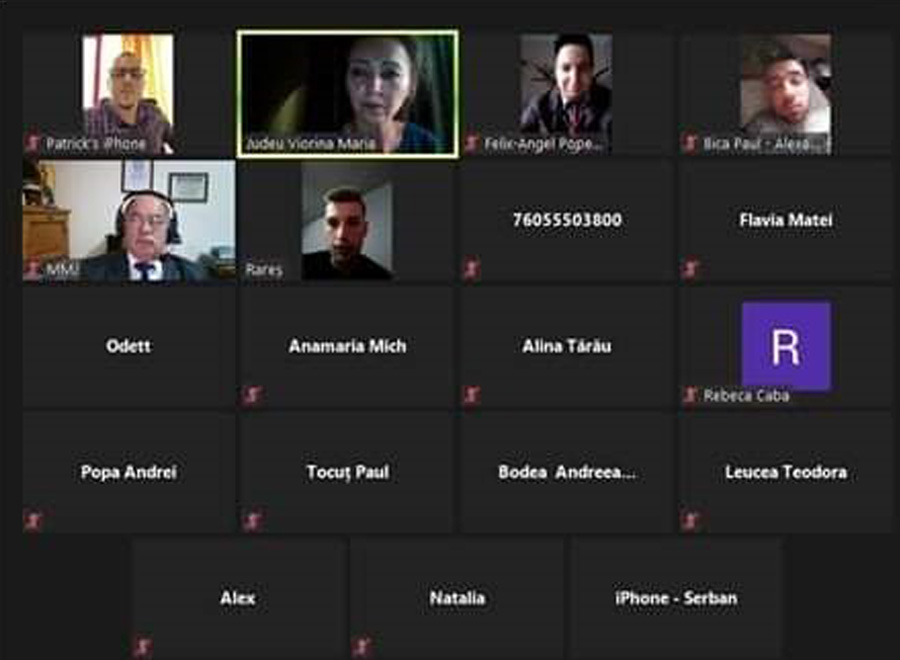
Task: Select the MMI participant video with headphones
Action: 129,221
